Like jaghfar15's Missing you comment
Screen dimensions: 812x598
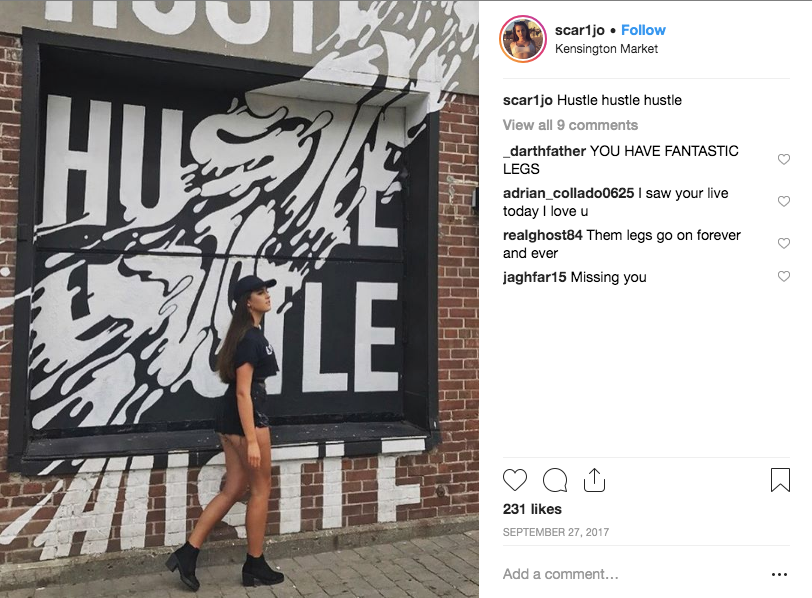pyautogui.click(x=784, y=276)
